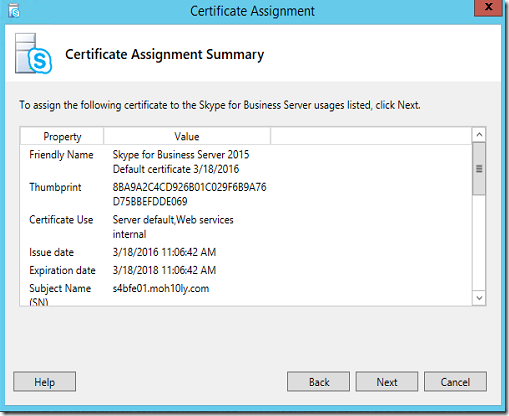
Task: Select the Value column header
Action: (x=187, y=136)
